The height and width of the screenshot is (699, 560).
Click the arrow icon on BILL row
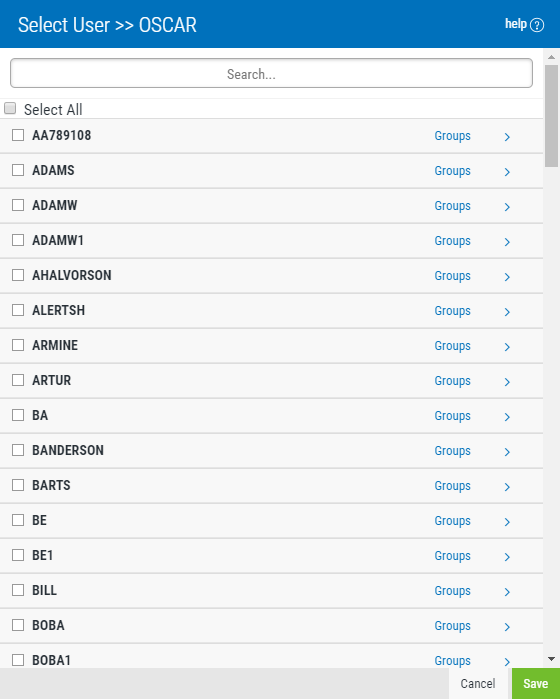[x=507, y=592]
